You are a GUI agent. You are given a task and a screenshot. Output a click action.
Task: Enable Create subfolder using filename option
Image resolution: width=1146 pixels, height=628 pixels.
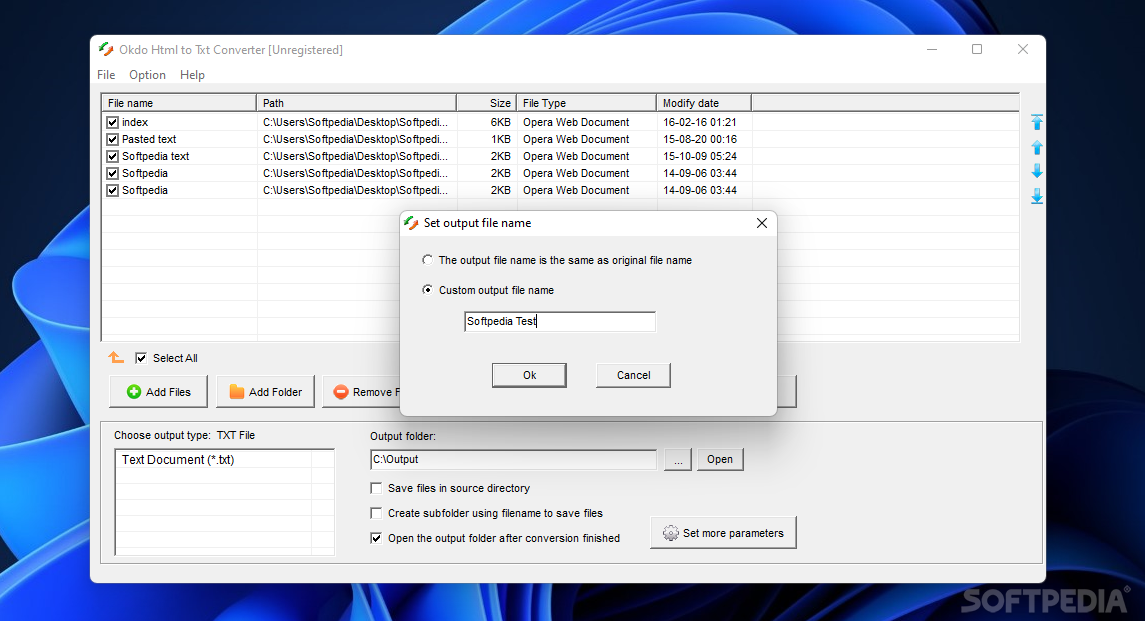coord(376,513)
